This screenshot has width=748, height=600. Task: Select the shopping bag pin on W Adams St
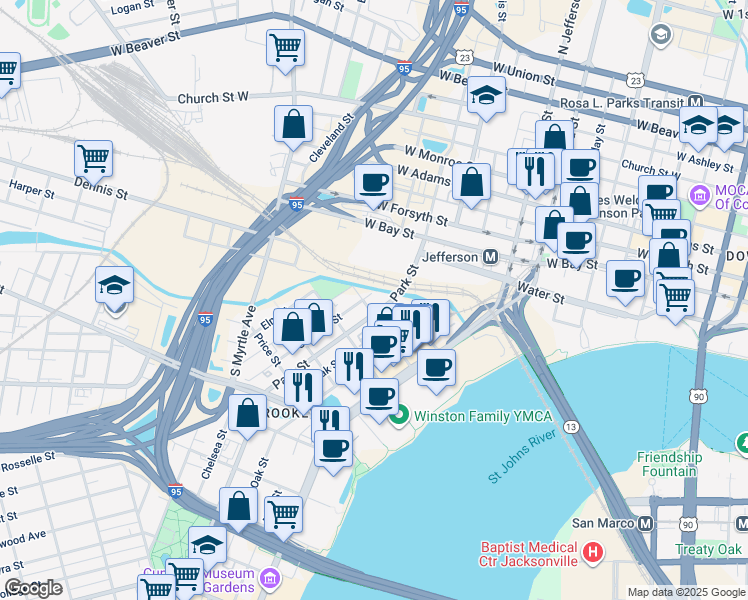[x=471, y=182]
